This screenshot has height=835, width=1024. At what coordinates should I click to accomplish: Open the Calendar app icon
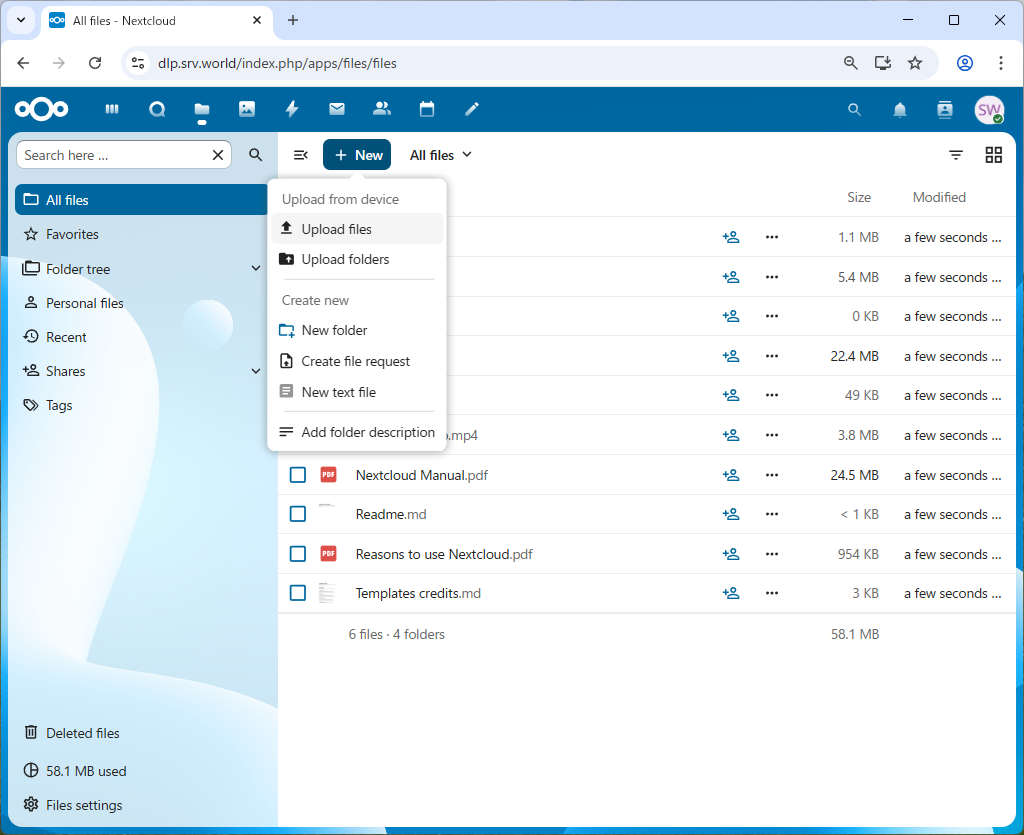[426, 109]
